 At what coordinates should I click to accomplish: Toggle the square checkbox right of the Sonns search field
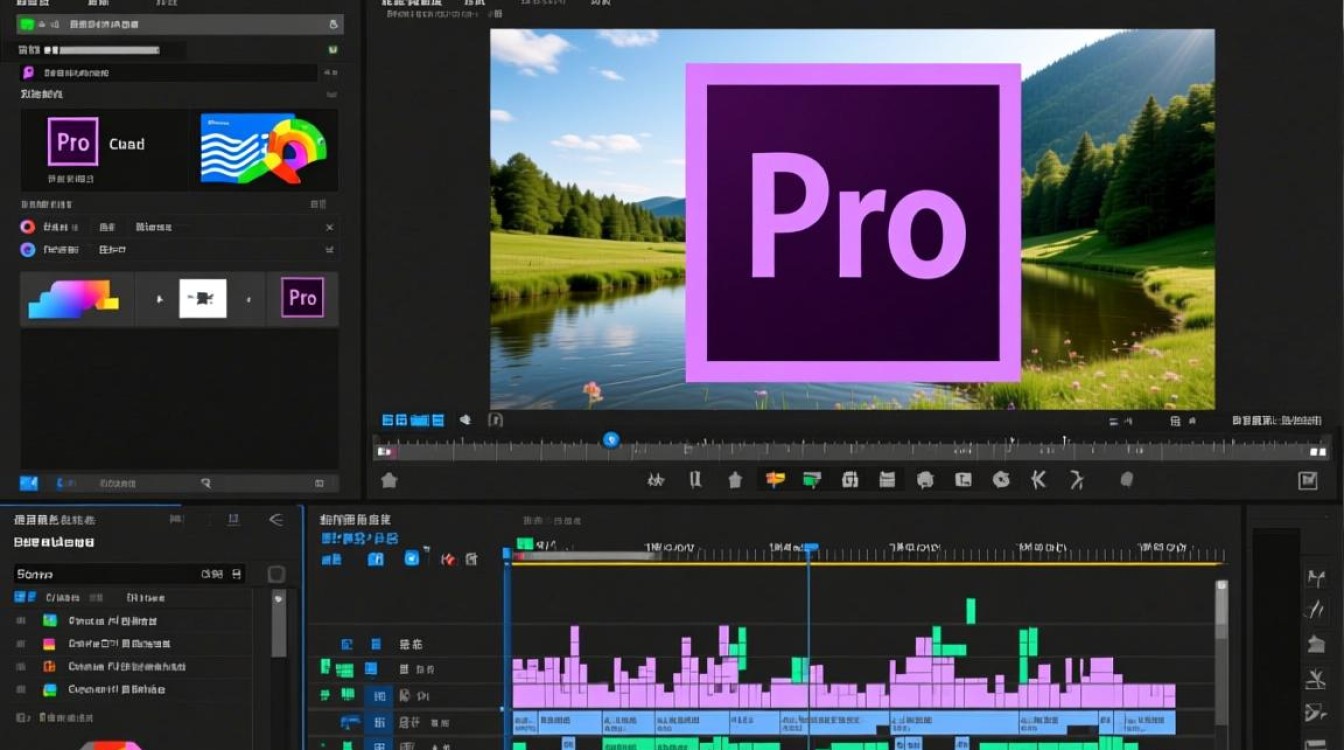click(x=276, y=574)
